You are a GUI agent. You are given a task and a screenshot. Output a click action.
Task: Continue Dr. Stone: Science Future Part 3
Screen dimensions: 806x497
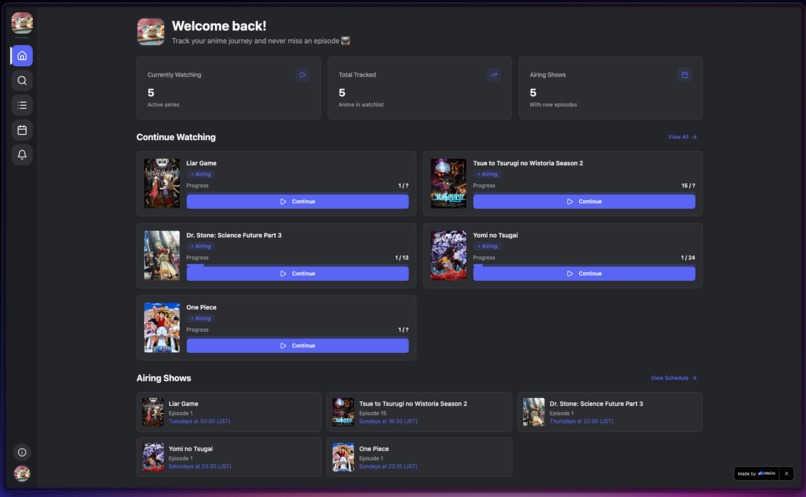pyautogui.click(x=298, y=273)
